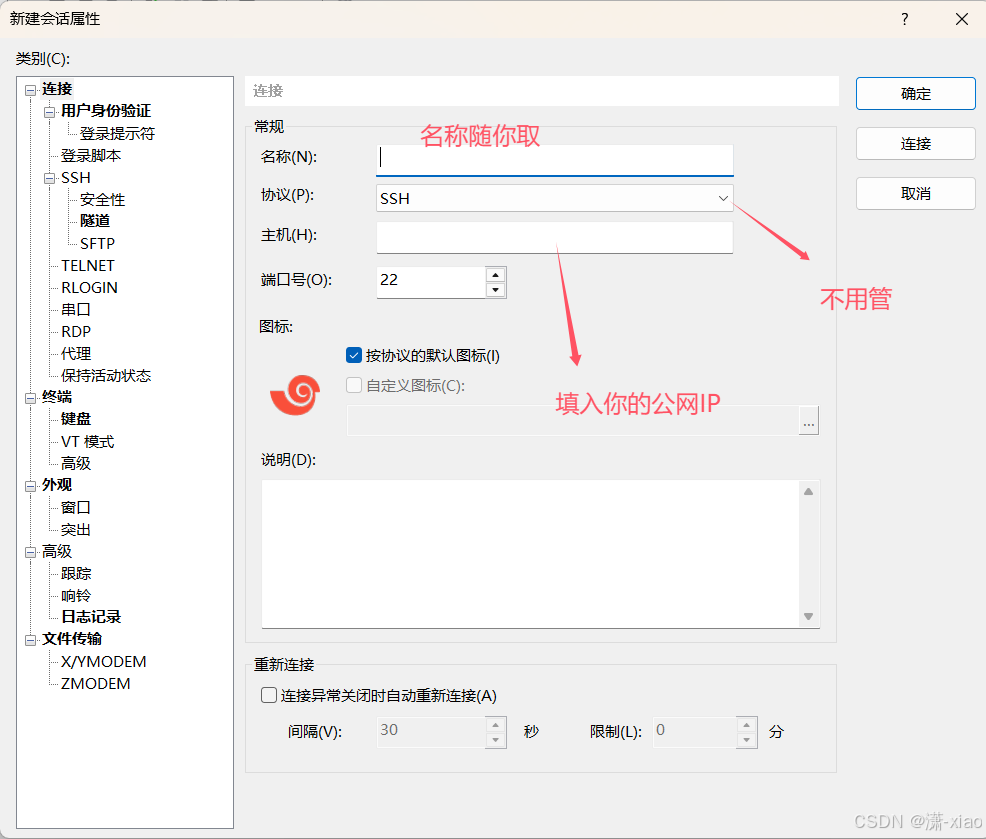Click the 限制(L) field showing 0

coord(695,732)
